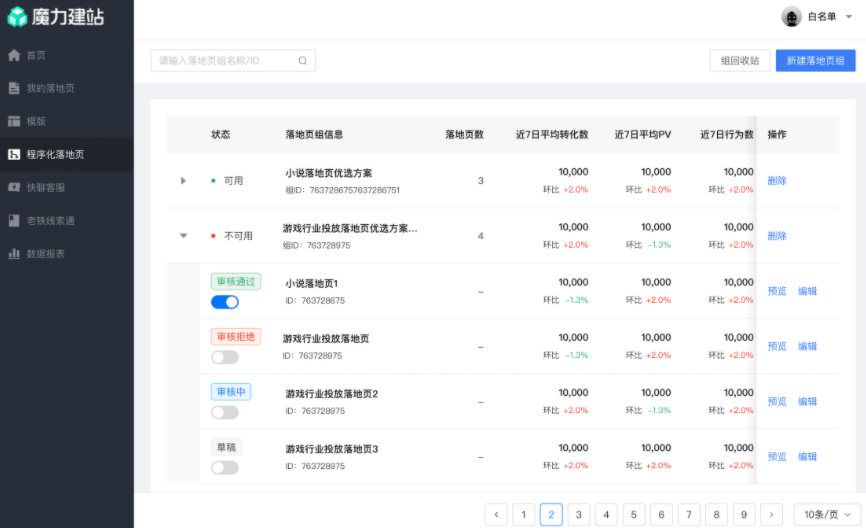Preview 游戏行业投放落地页2
The image size is (866, 528).
point(777,402)
